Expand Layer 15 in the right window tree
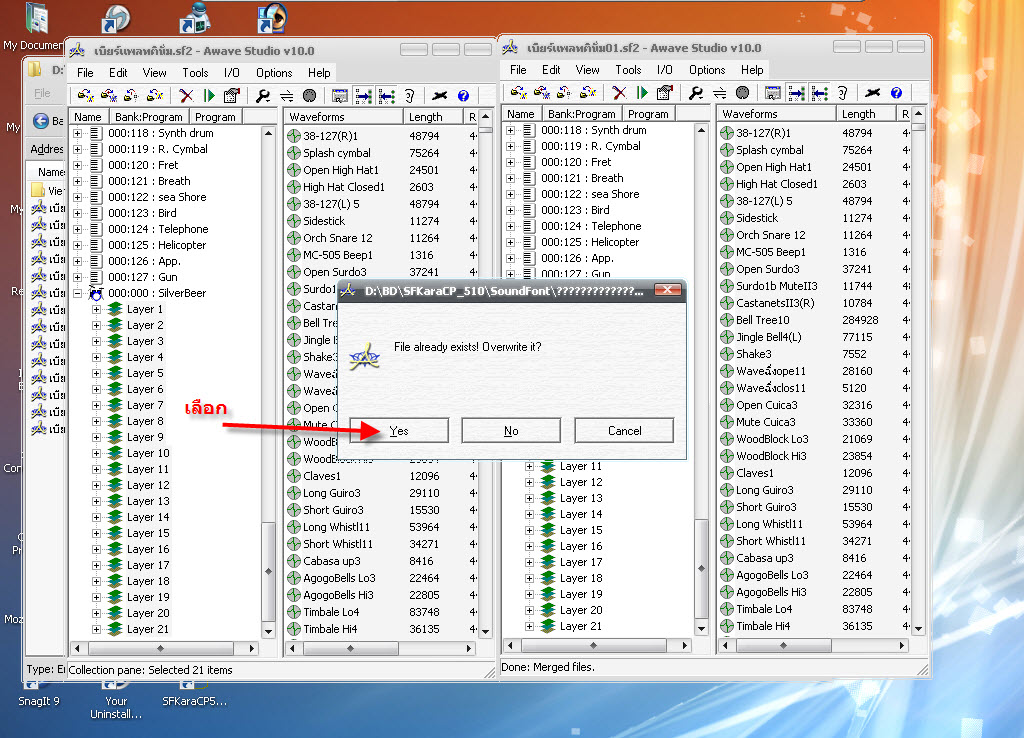The width and height of the screenshot is (1024, 738). 530,530
